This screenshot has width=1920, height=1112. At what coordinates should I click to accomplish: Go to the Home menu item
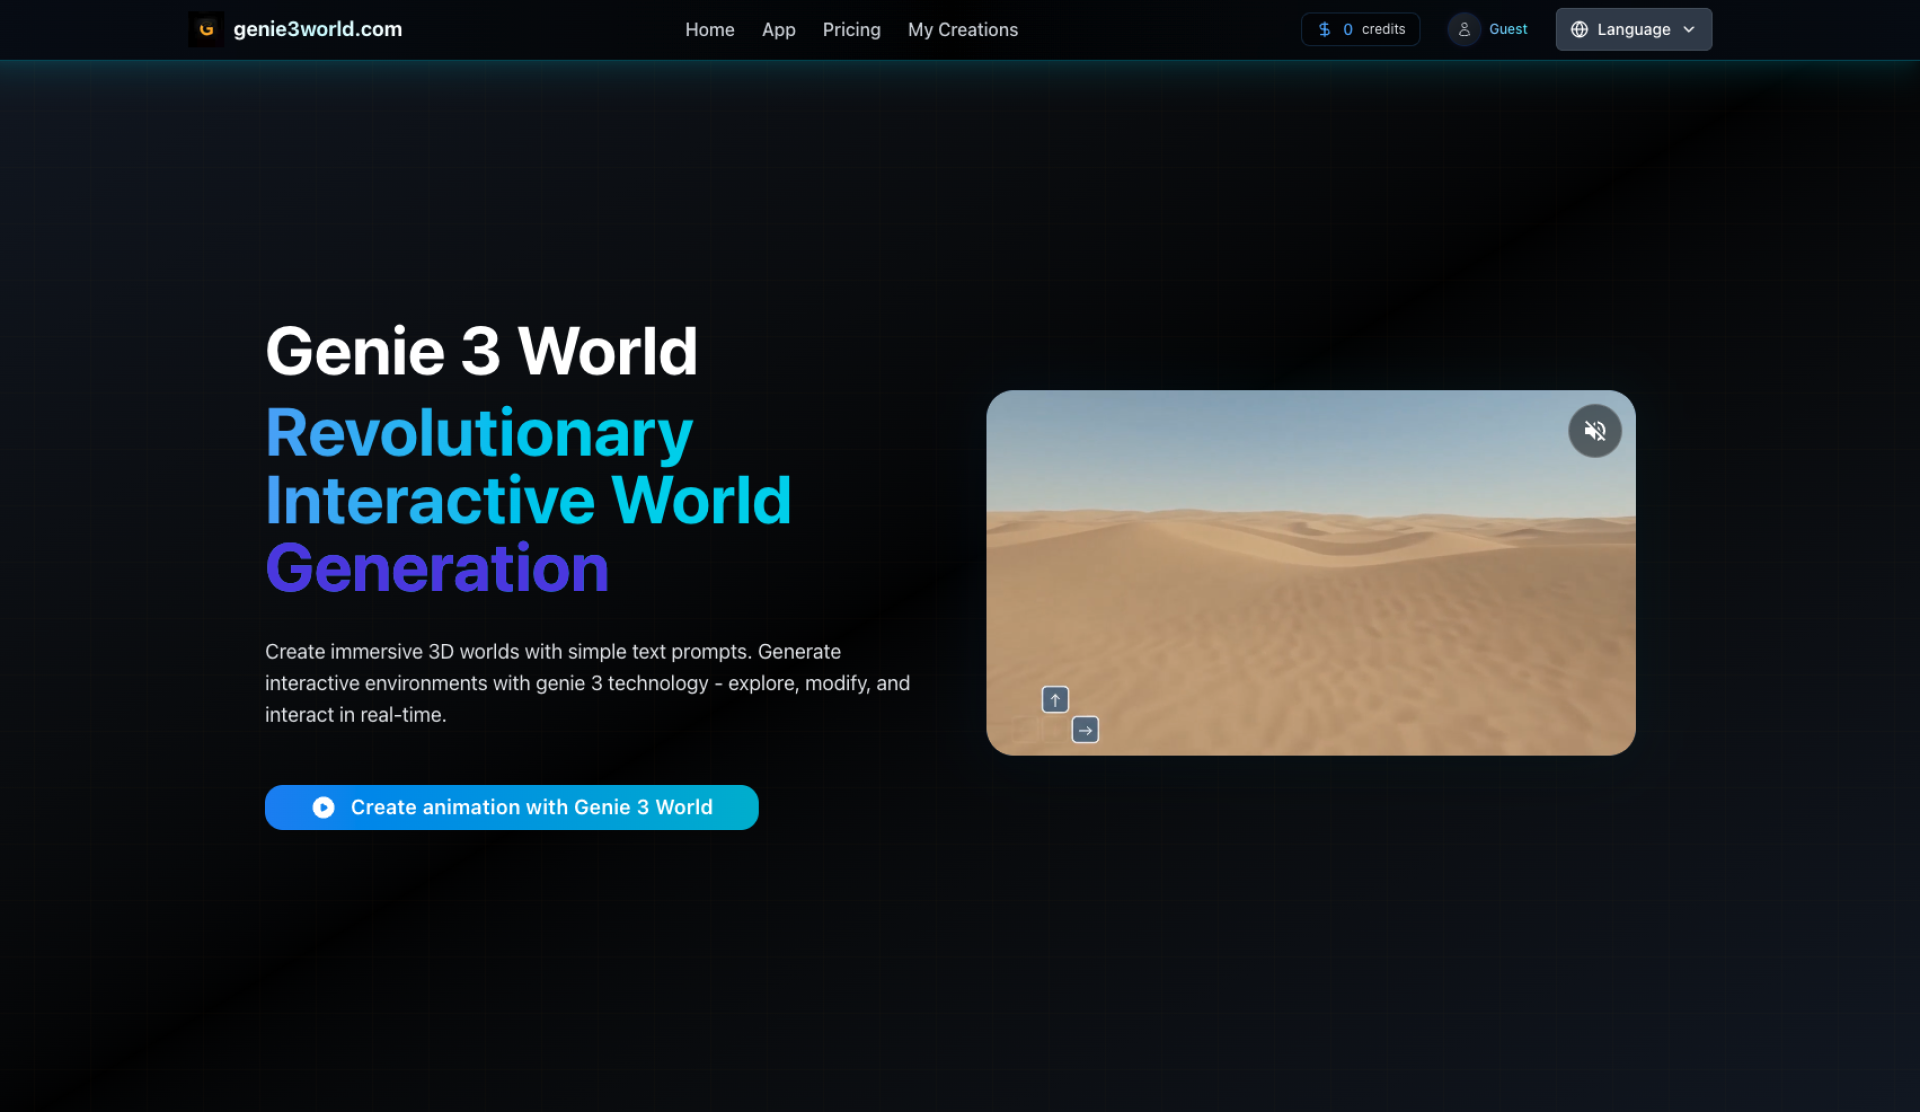click(x=709, y=30)
